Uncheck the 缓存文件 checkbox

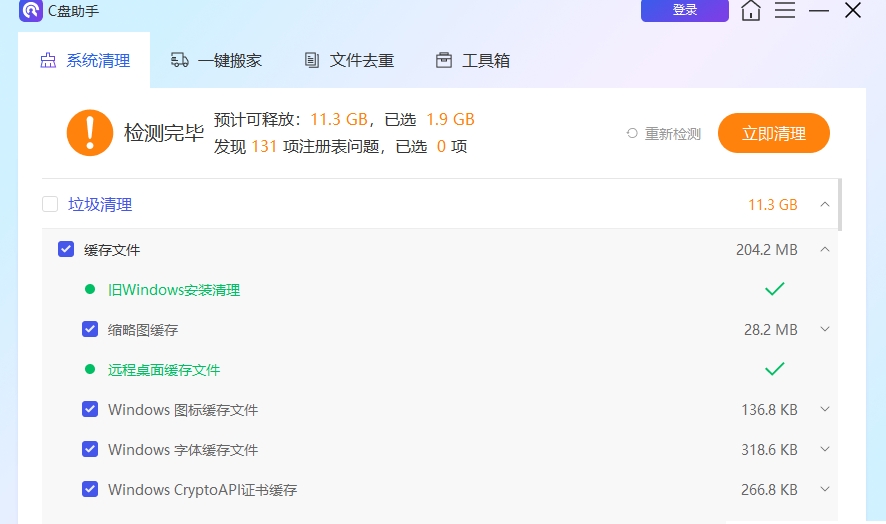pyautogui.click(x=66, y=249)
